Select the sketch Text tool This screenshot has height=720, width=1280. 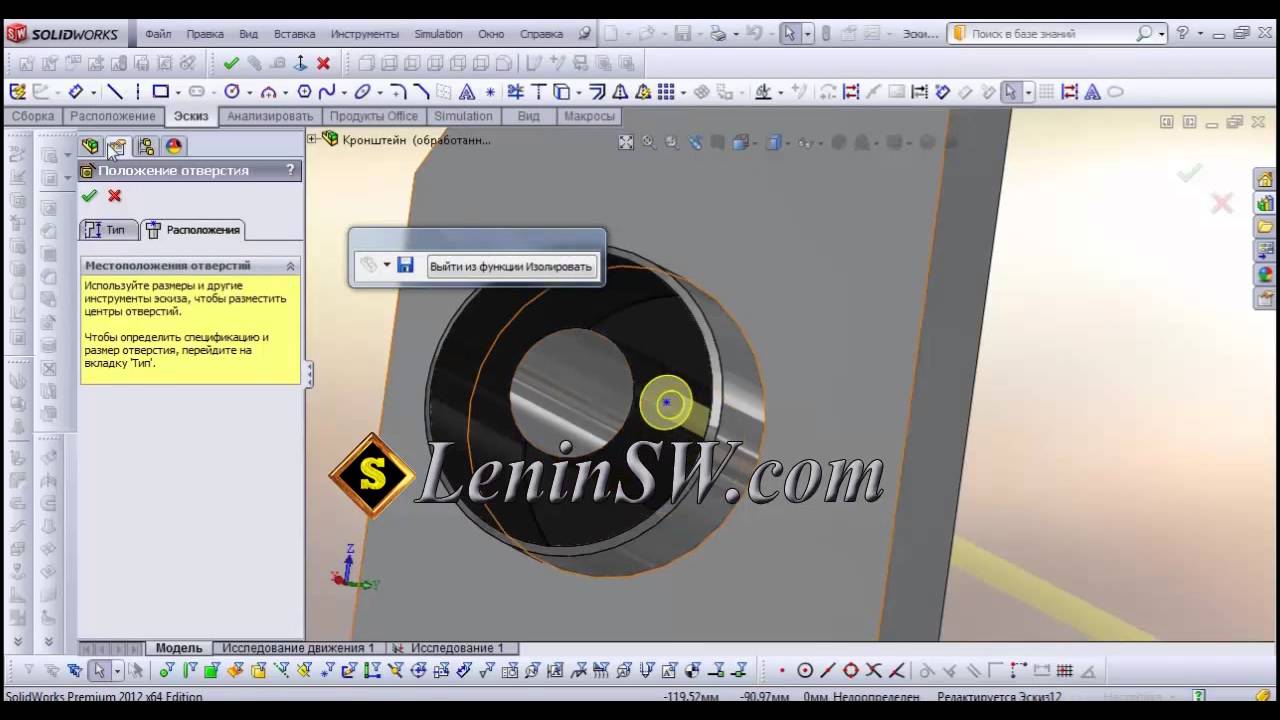466,92
